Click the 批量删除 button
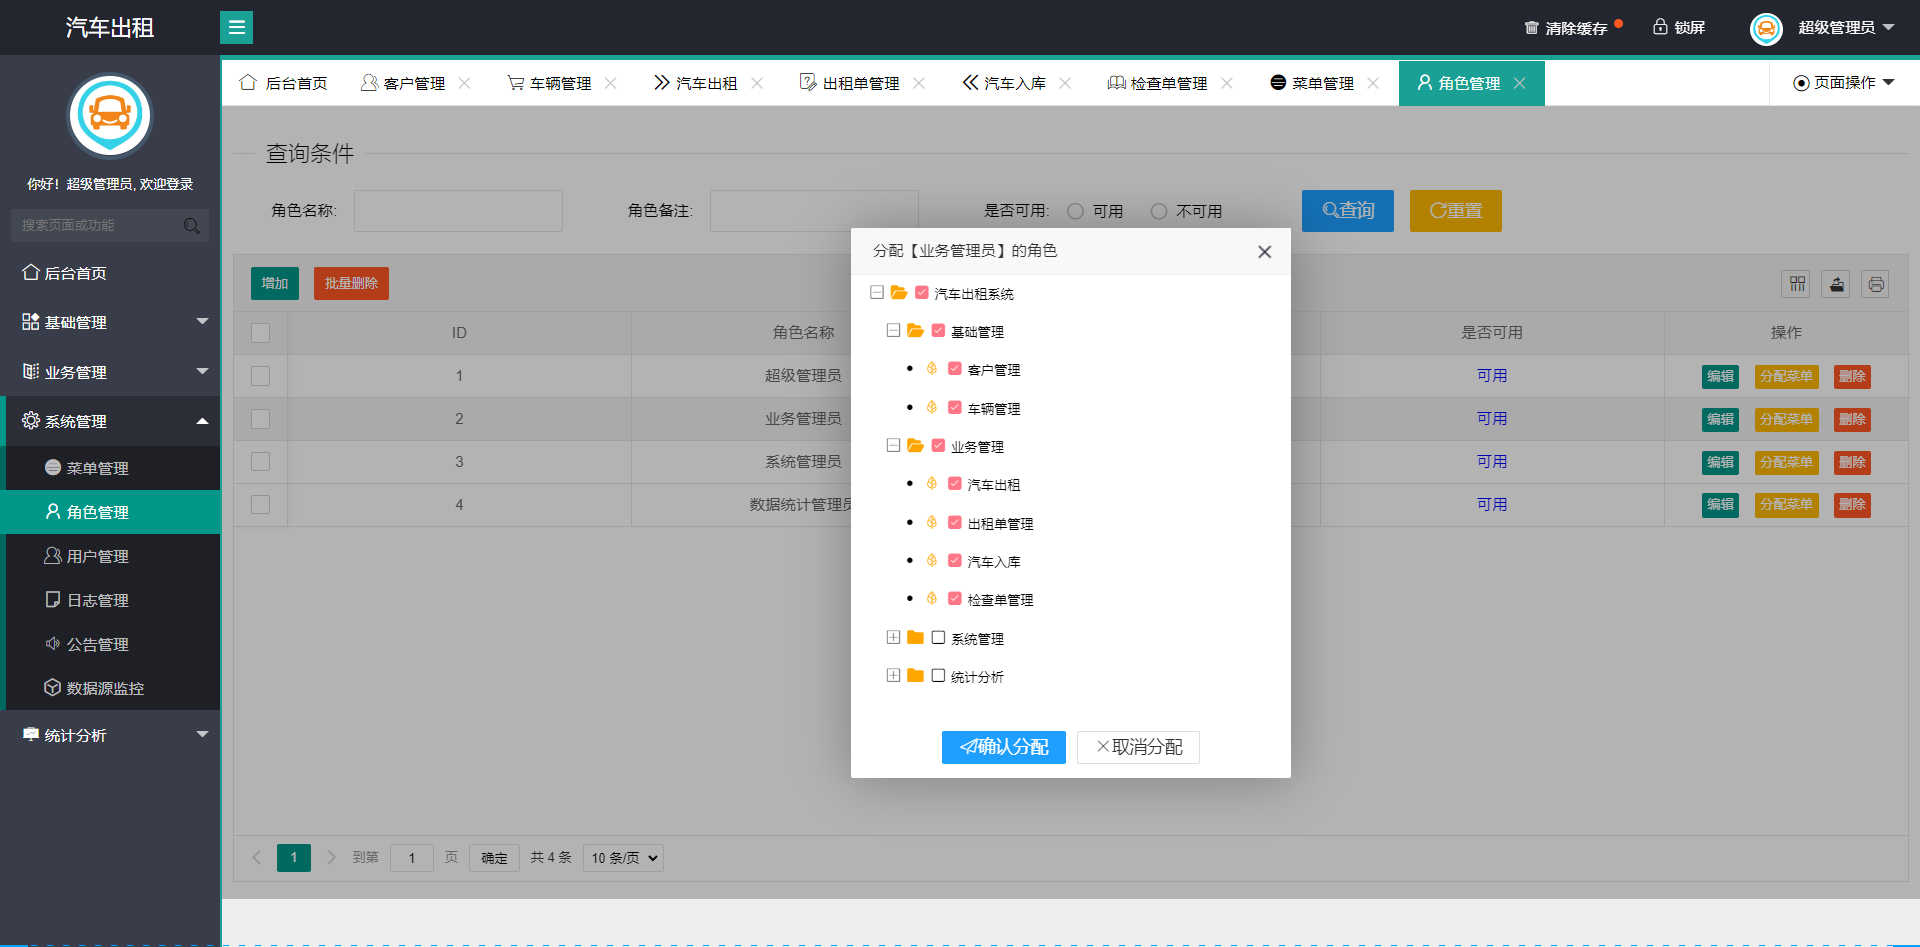Screen dimensions: 1920x947 coord(351,284)
